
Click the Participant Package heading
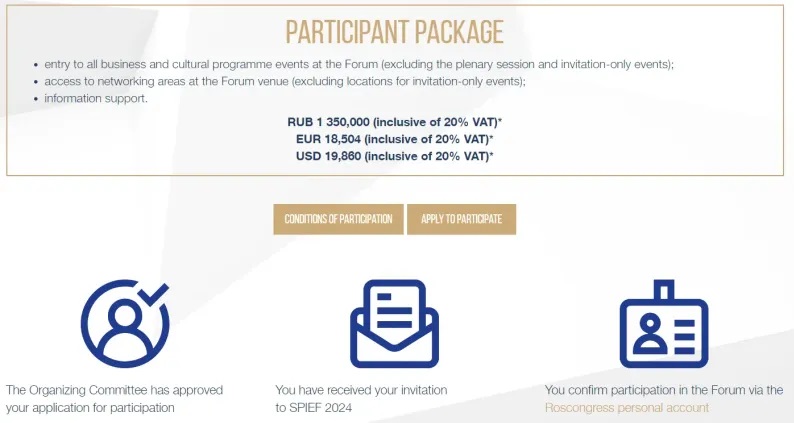coord(394,32)
